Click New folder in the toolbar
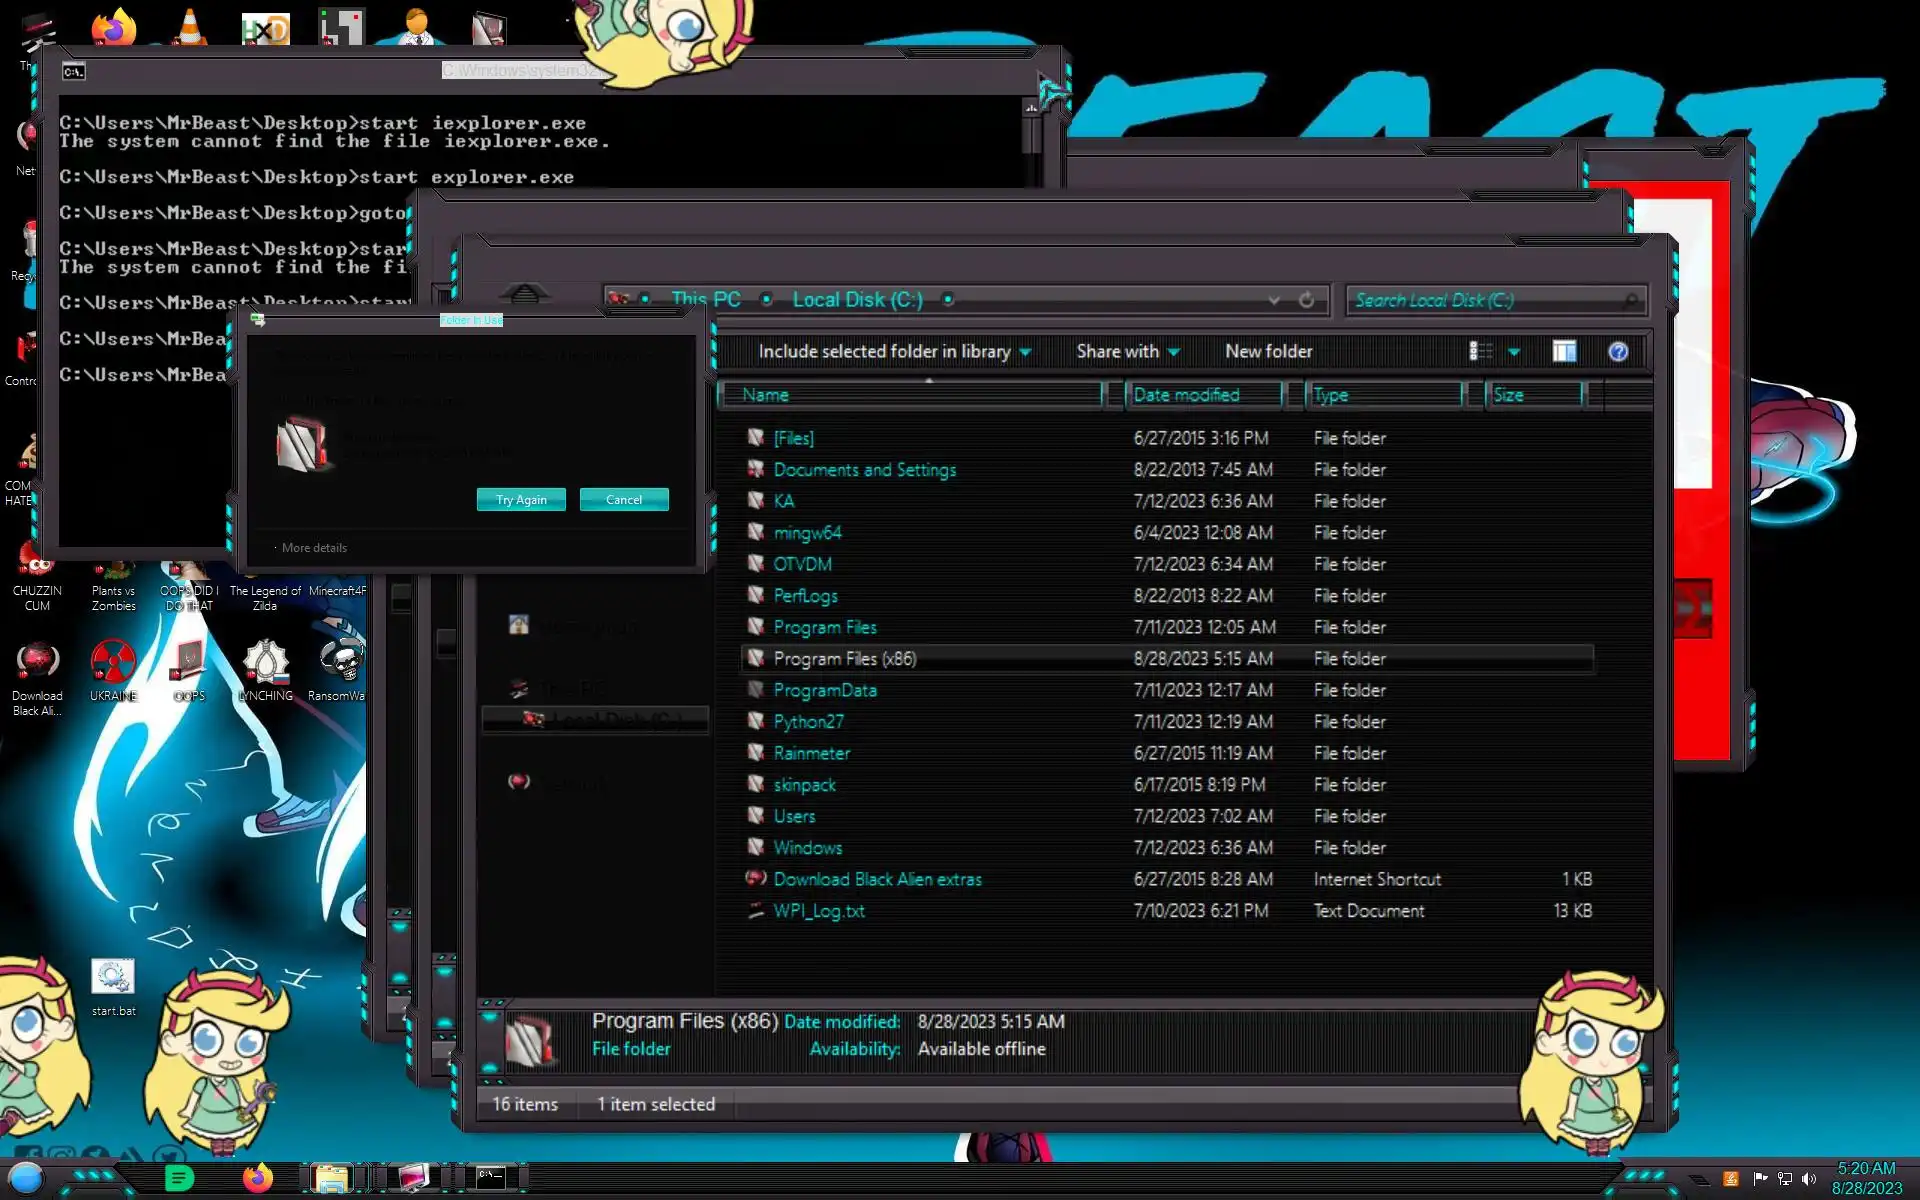Screen dimensions: 1920x1200 (1268, 352)
